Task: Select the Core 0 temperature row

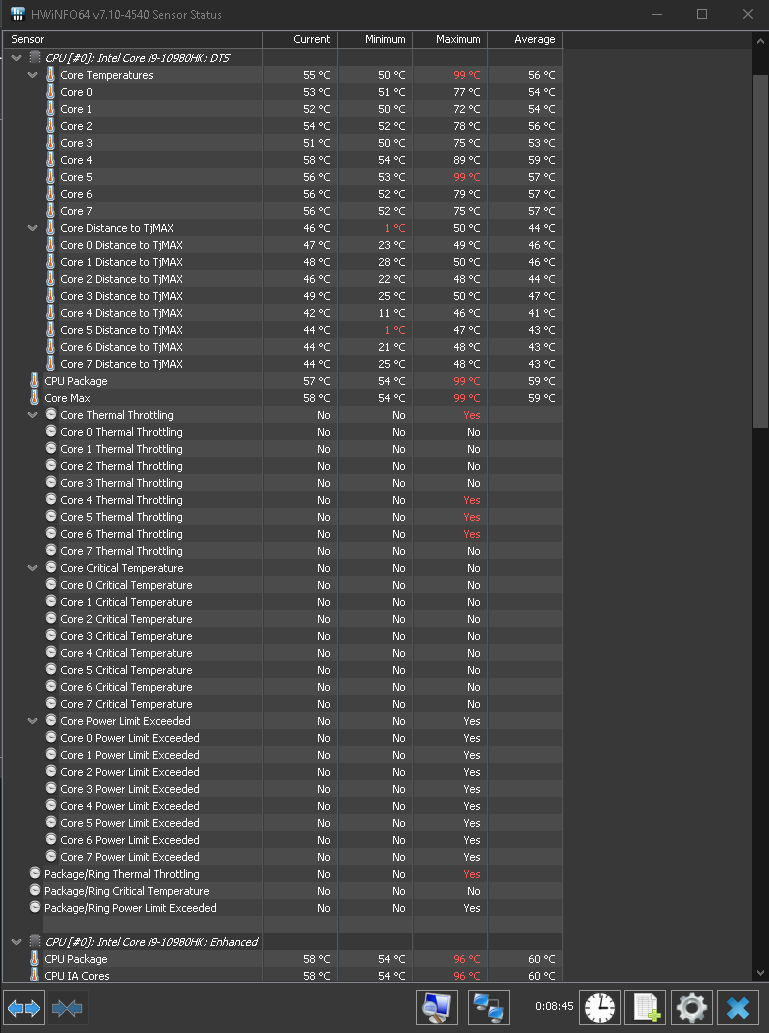Action: coord(283,92)
